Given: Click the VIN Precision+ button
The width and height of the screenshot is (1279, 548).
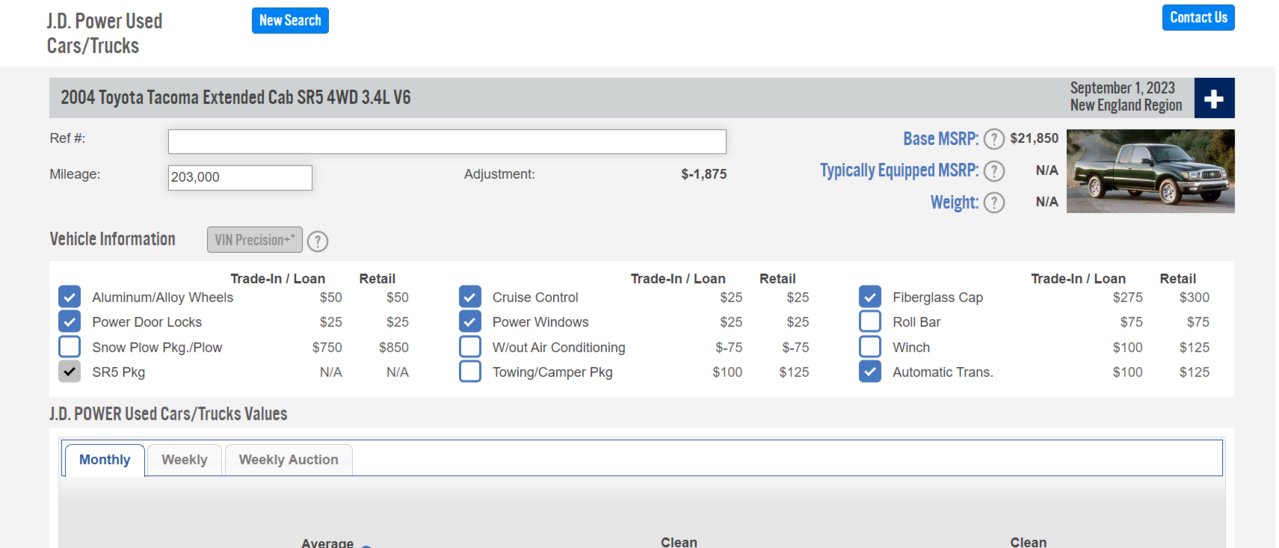Looking at the screenshot, I should (x=255, y=240).
